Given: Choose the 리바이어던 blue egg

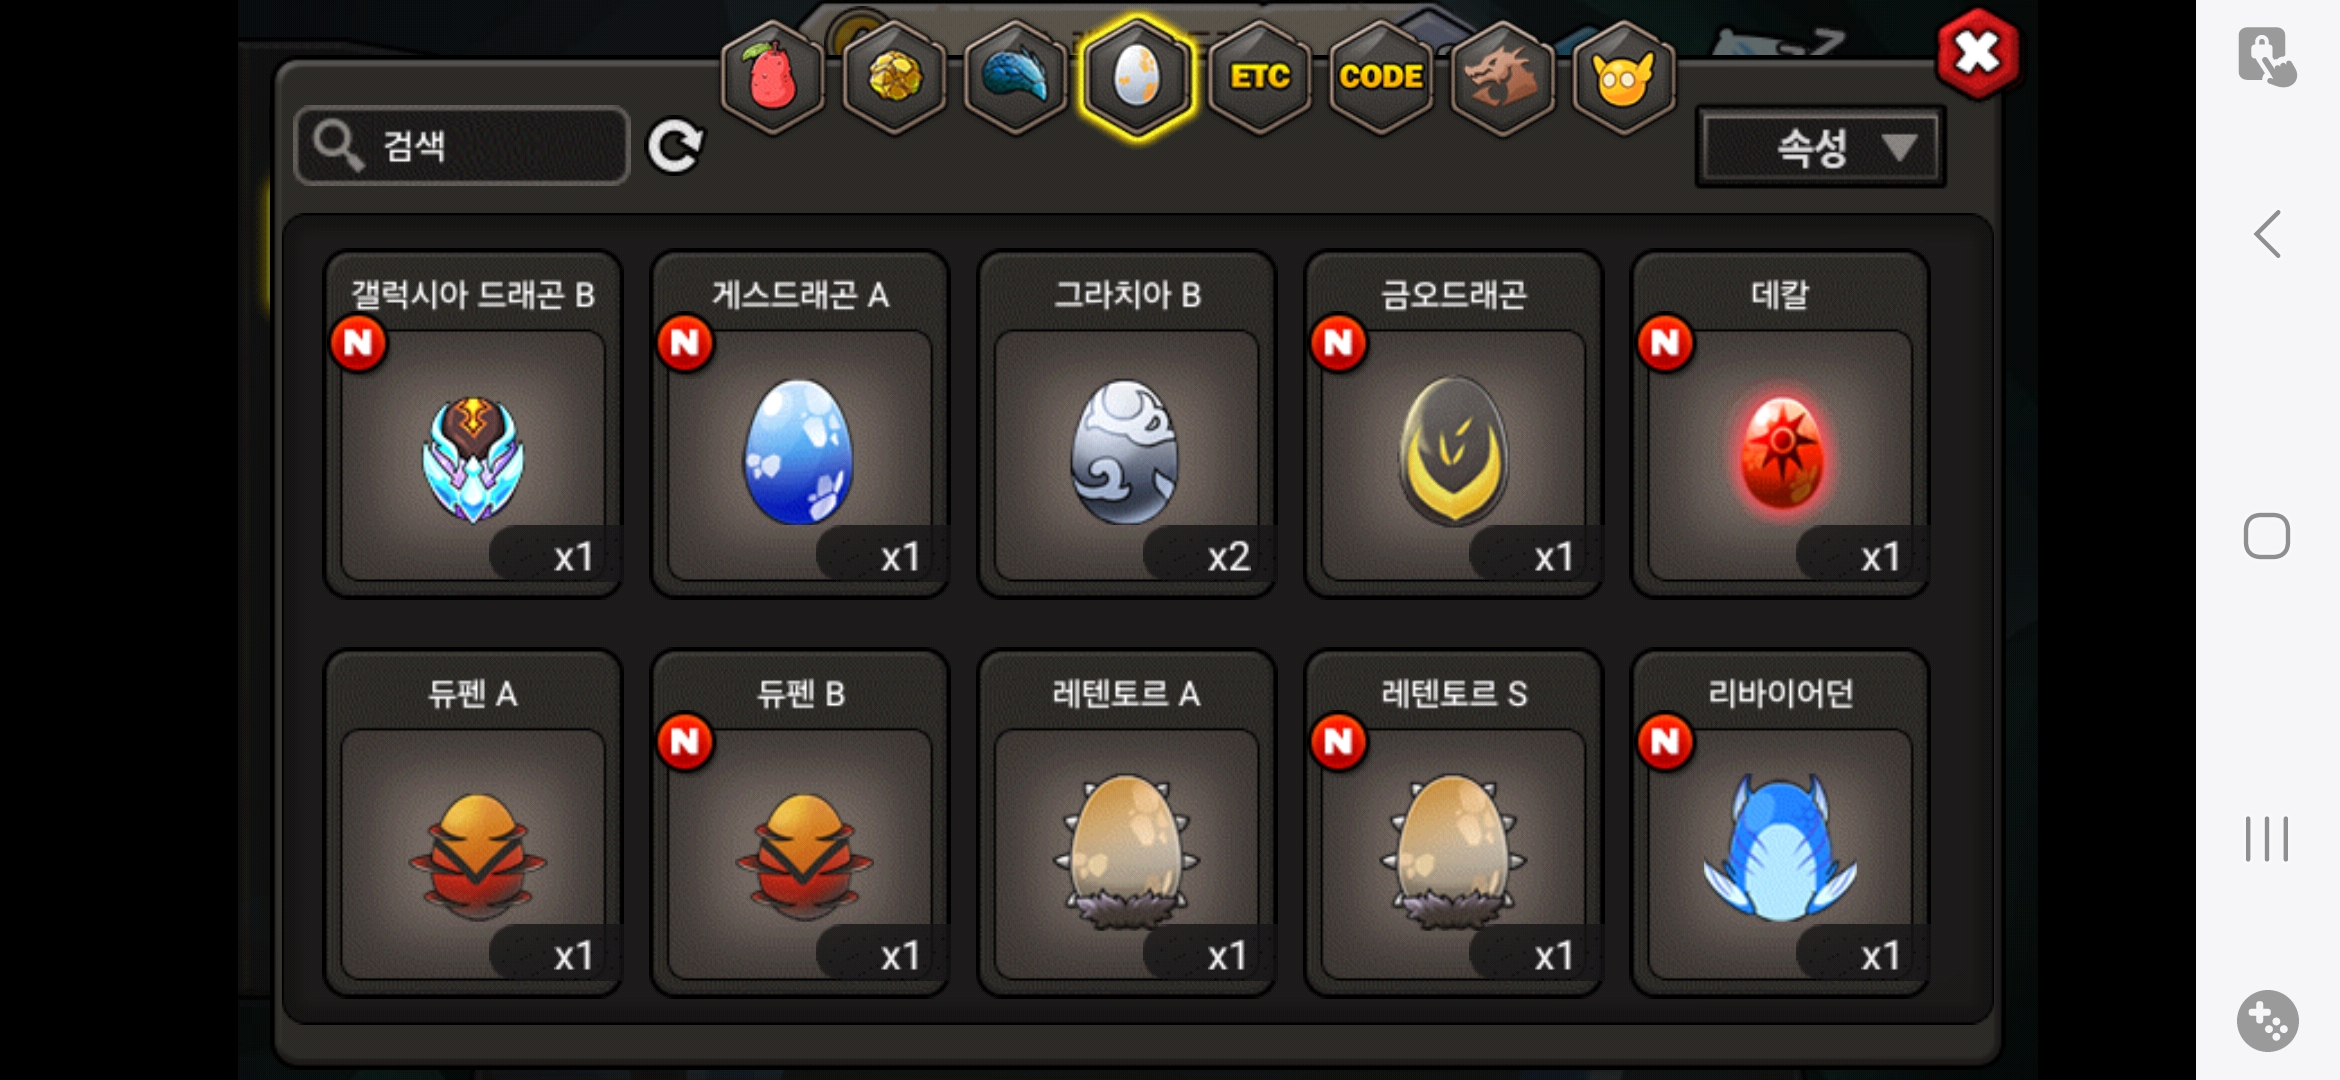Looking at the screenshot, I should (x=1780, y=823).
